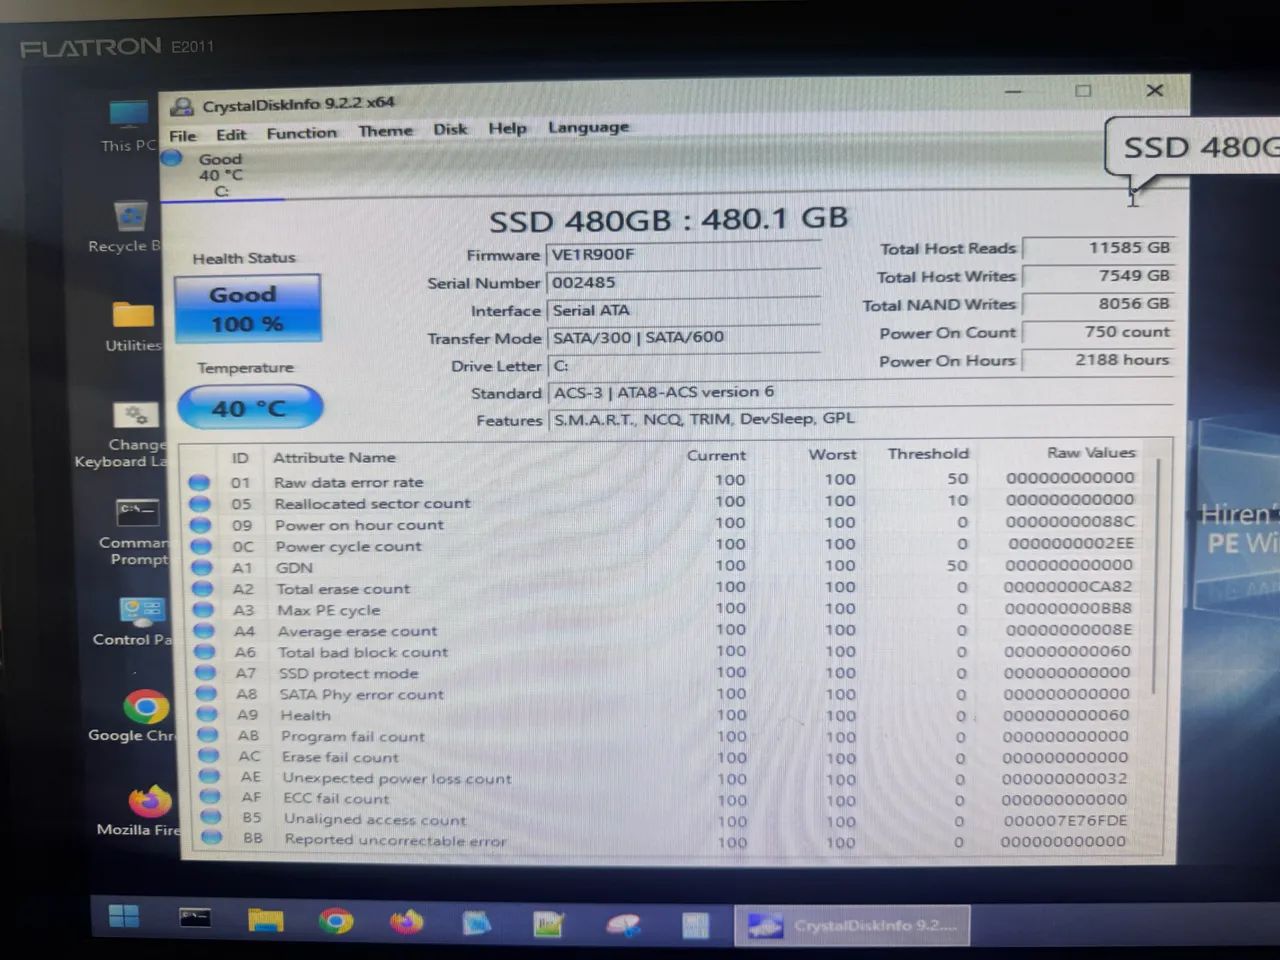The width and height of the screenshot is (1280, 960).
Task: Click the Serial Number field
Action: point(684,282)
